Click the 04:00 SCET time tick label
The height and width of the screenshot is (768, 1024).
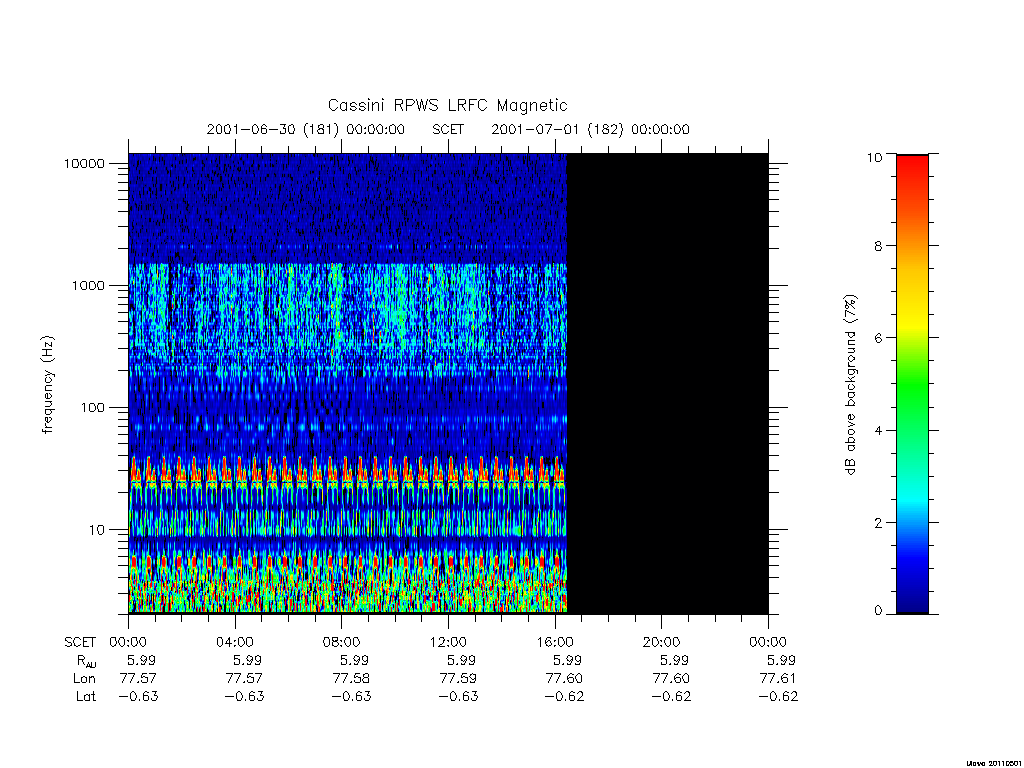coord(235,642)
